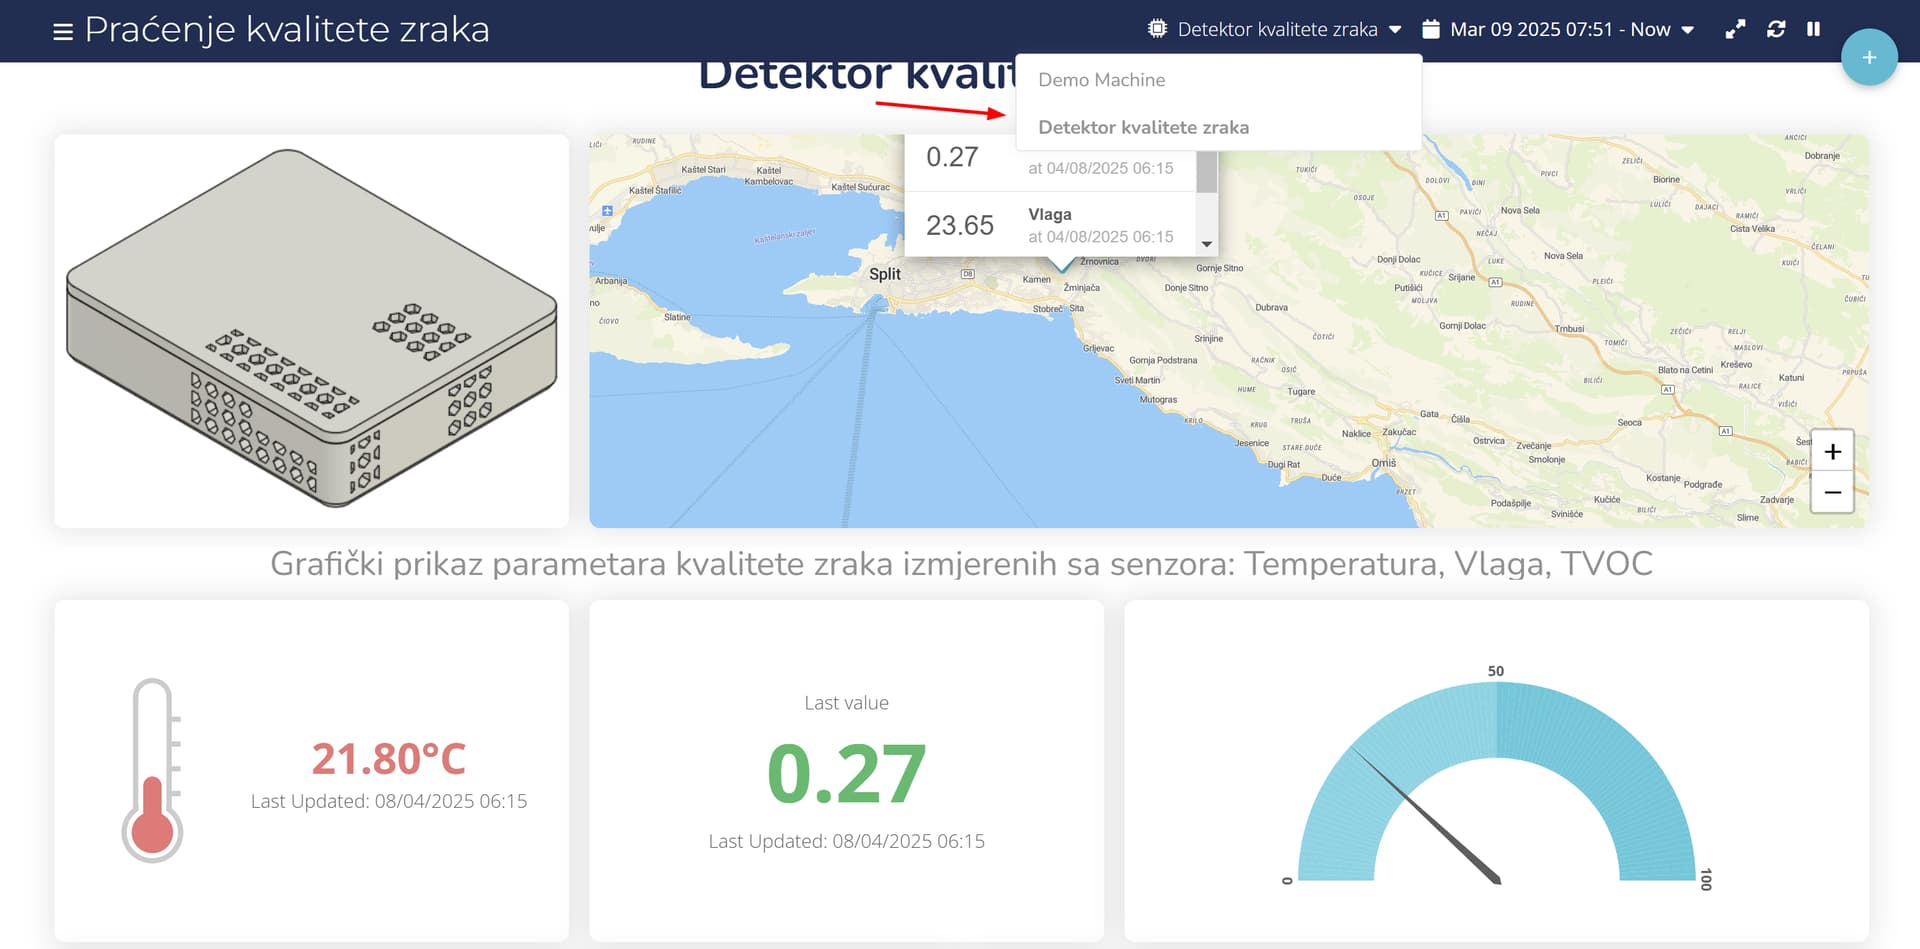Click the Split city label on map
Screen dimensions: 1920x949
pos(884,274)
